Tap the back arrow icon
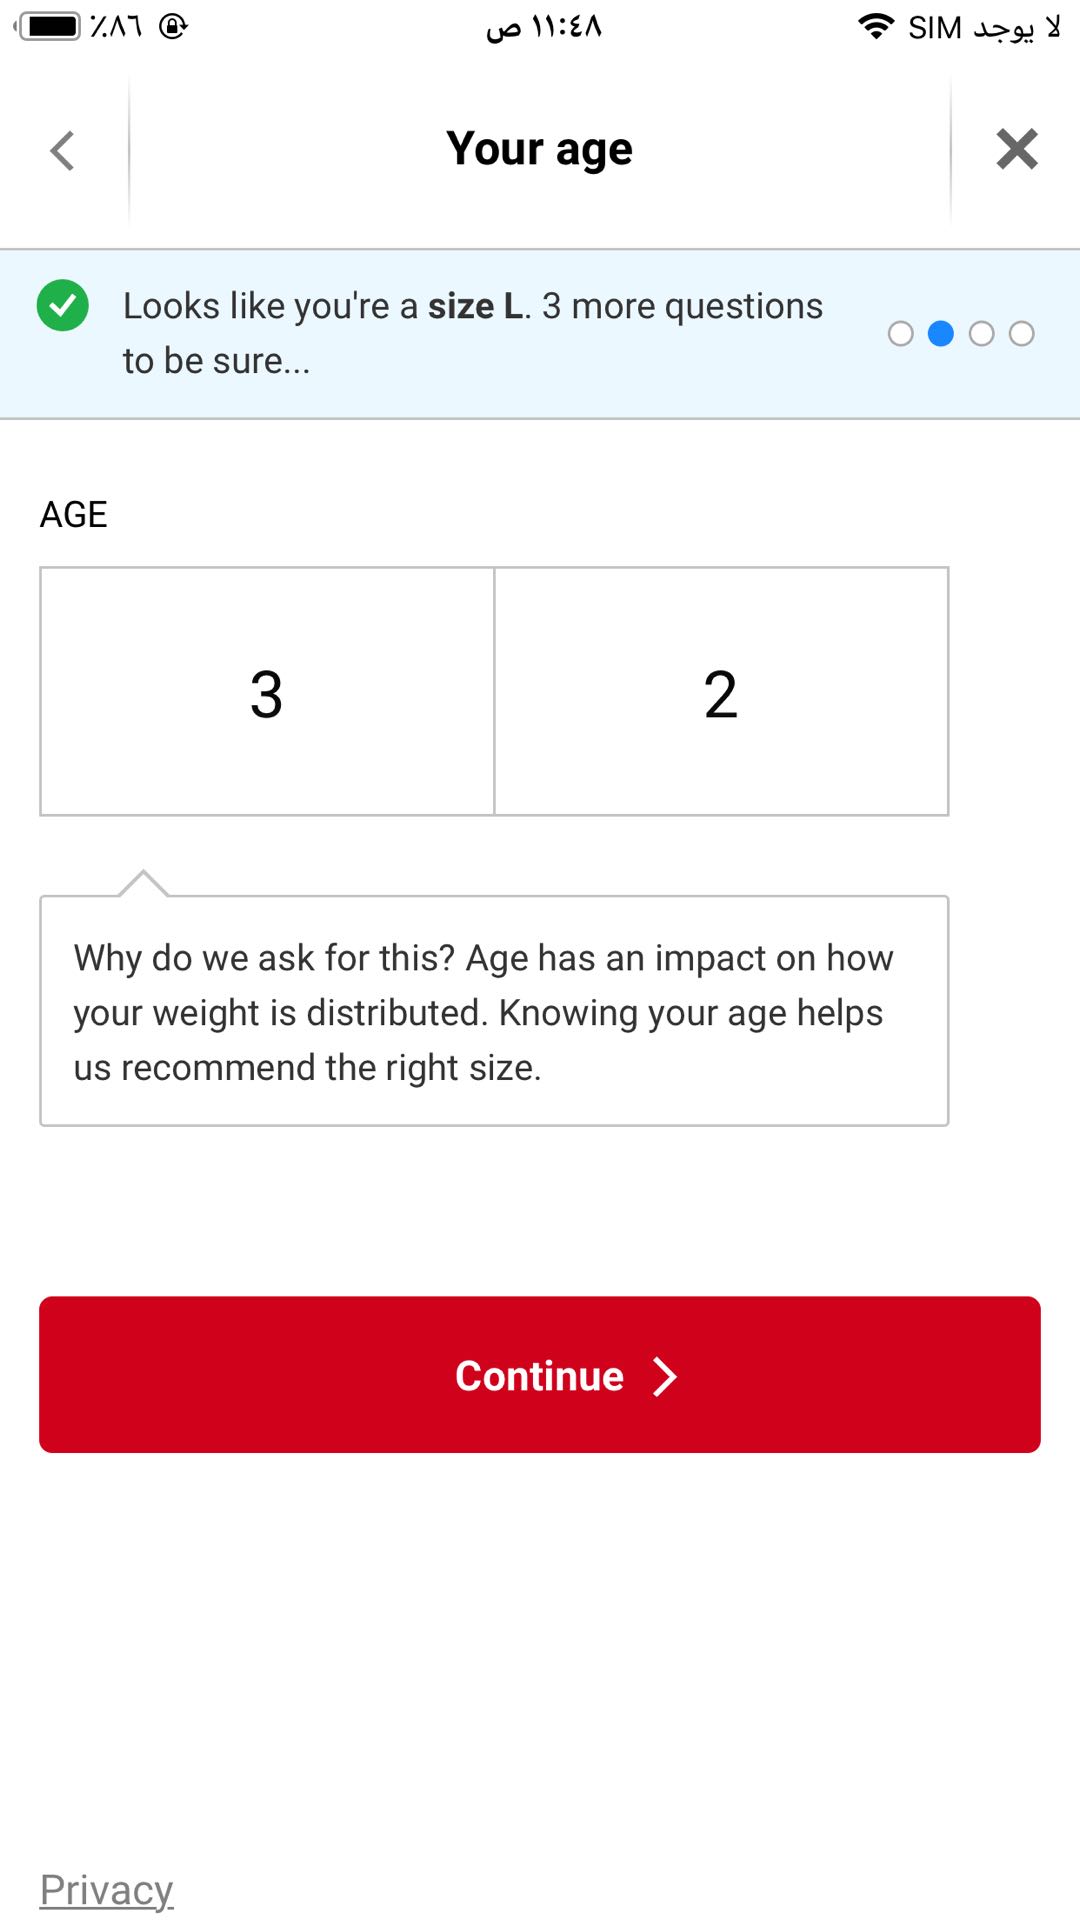Viewport: 1080px width, 1920px height. (63, 151)
